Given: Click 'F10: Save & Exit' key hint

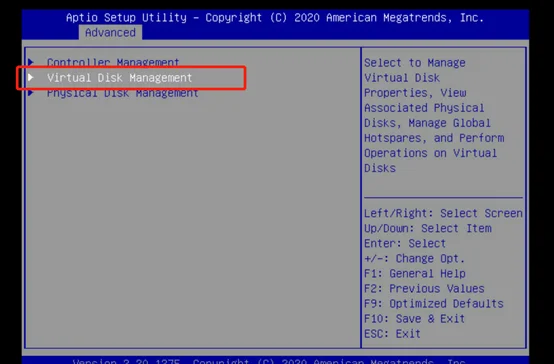Looking at the screenshot, I should click(414, 318).
